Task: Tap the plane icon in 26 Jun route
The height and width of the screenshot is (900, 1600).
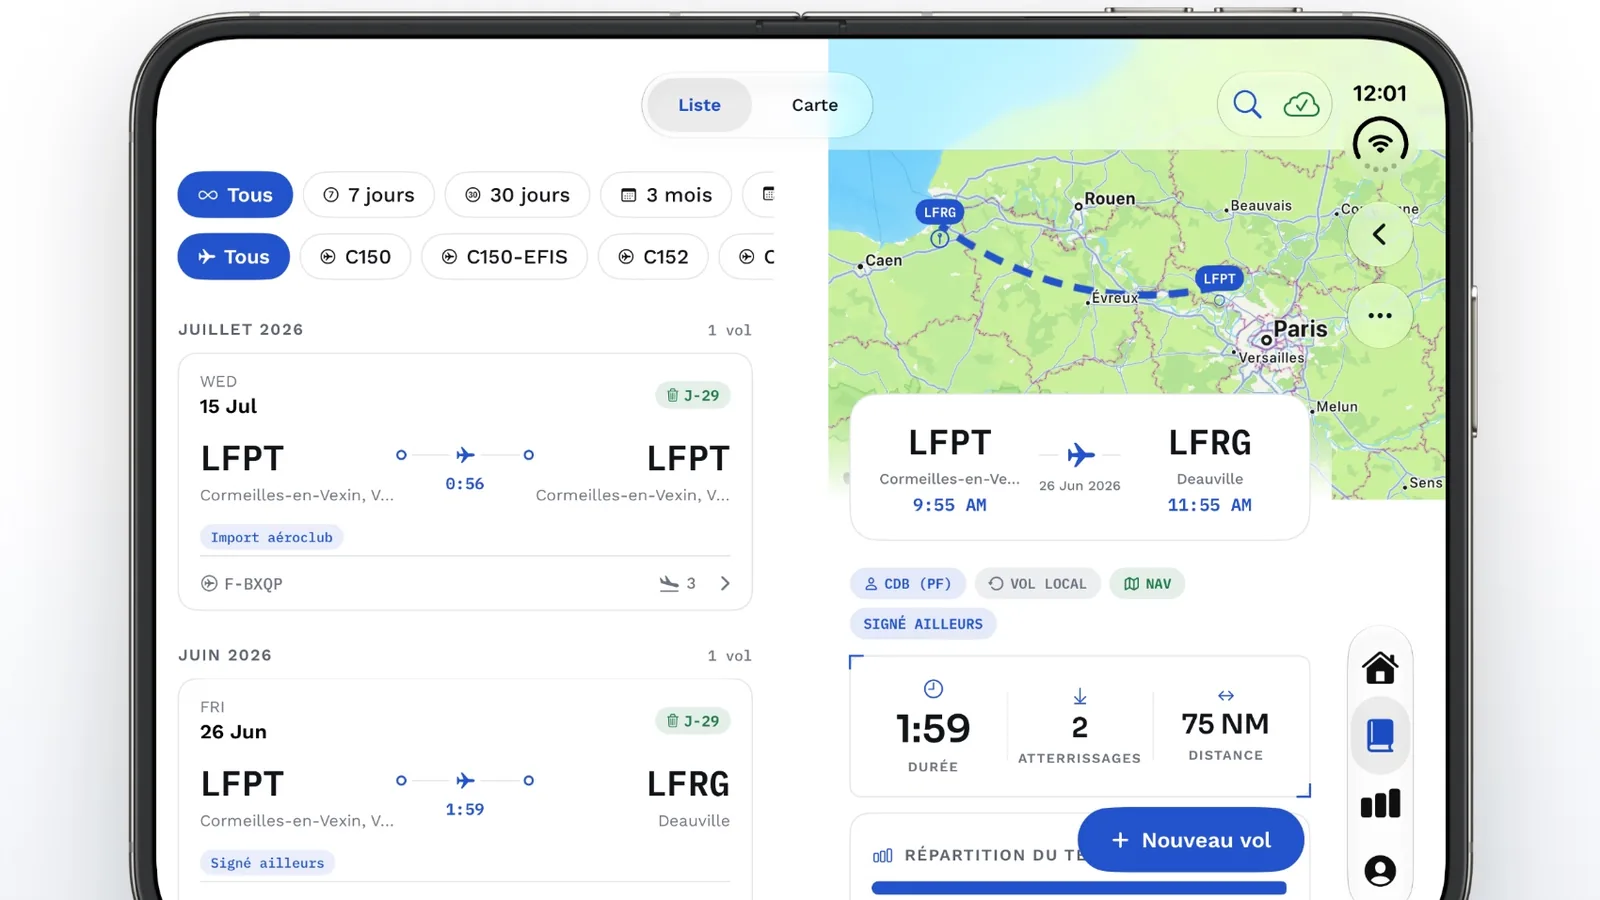Action: tap(465, 780)
